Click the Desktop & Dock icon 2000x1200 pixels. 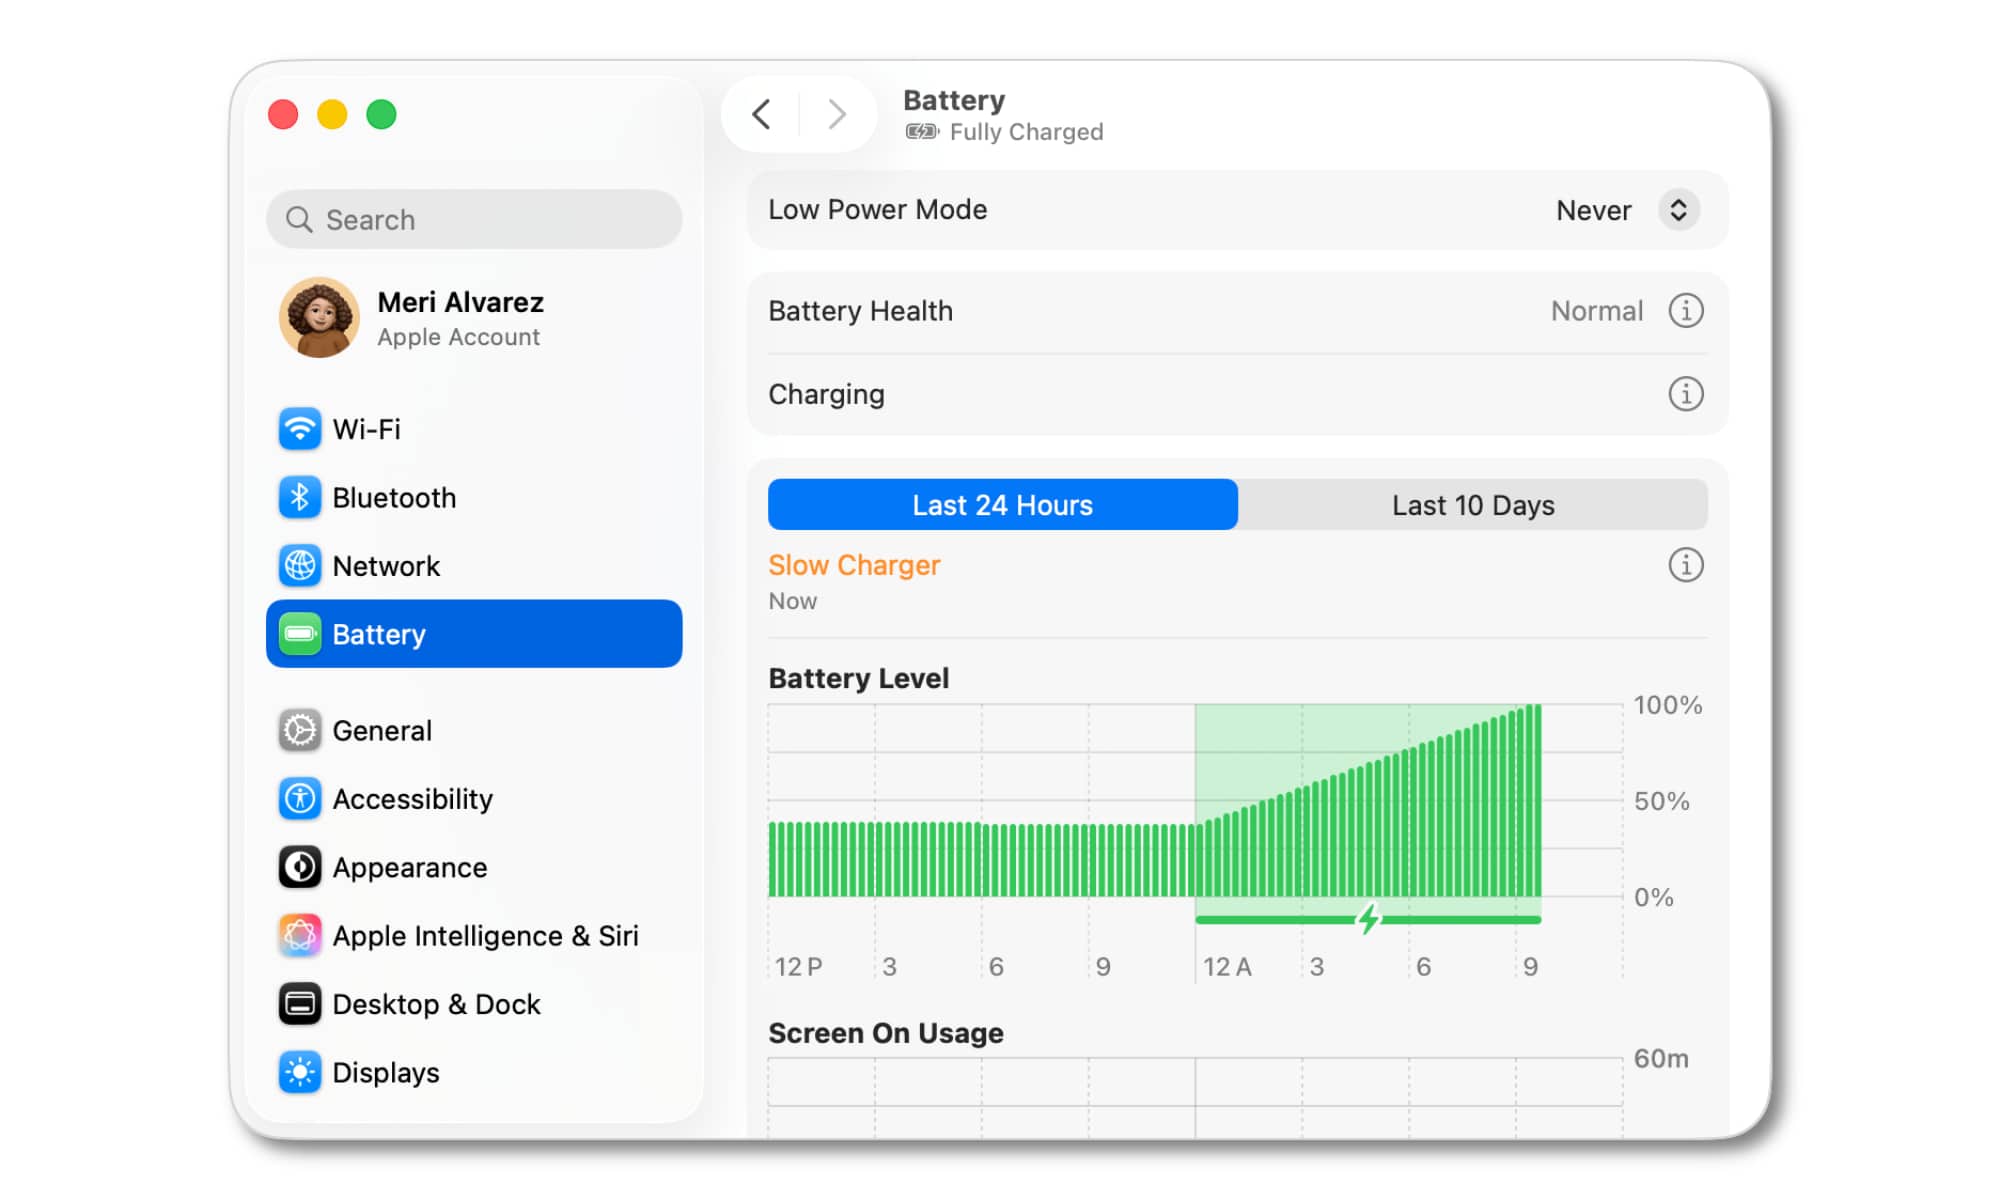(299, 1004)
